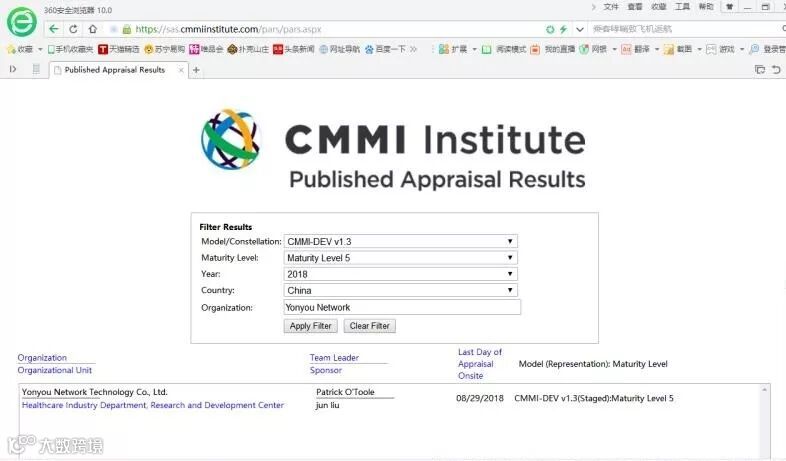Viewport: 786px width, 461px height.
Task: Open the 收藏 favorites star bookmark
Action: coord(20,49)
